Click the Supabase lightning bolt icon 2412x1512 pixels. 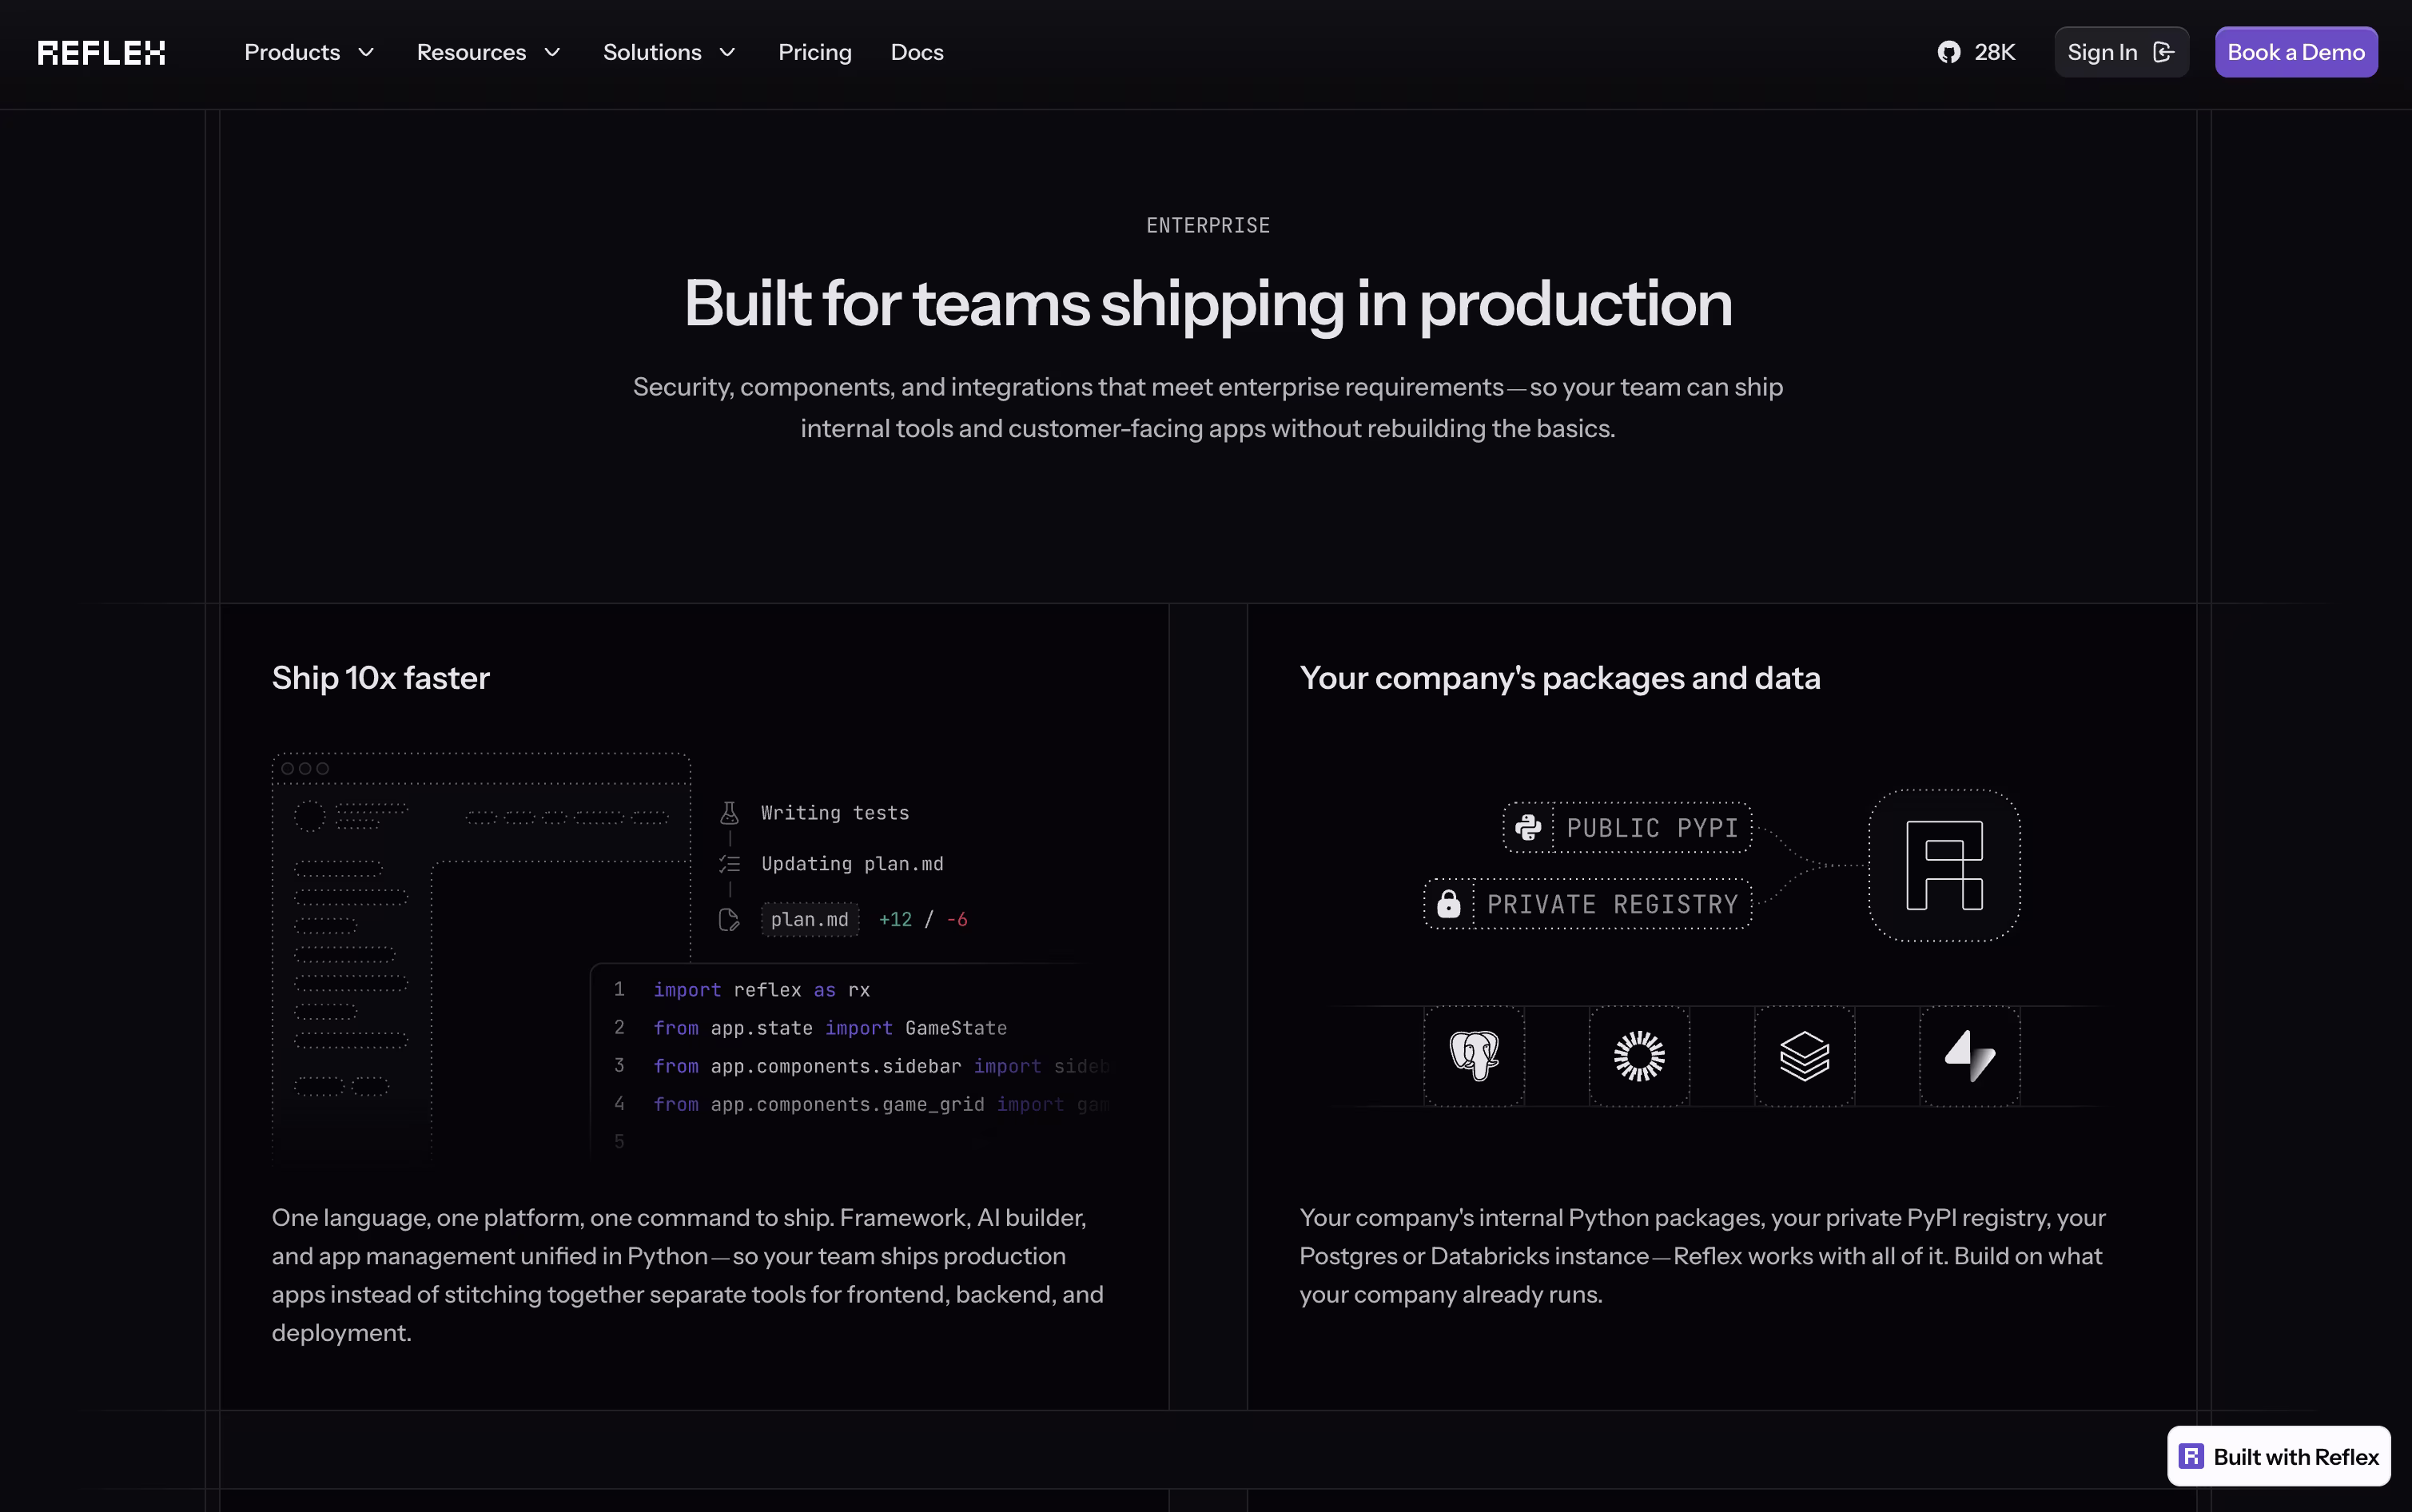pyautogui.click(x=1970, y=1056)
